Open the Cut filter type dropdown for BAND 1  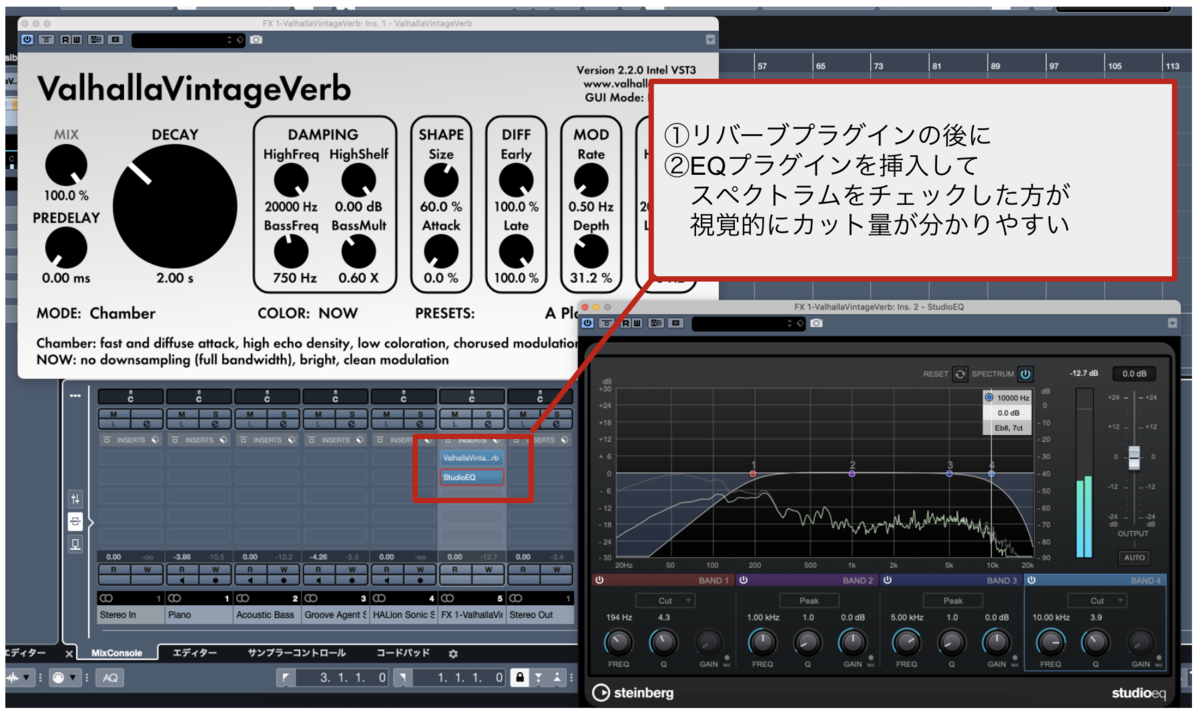coord(668,601)
